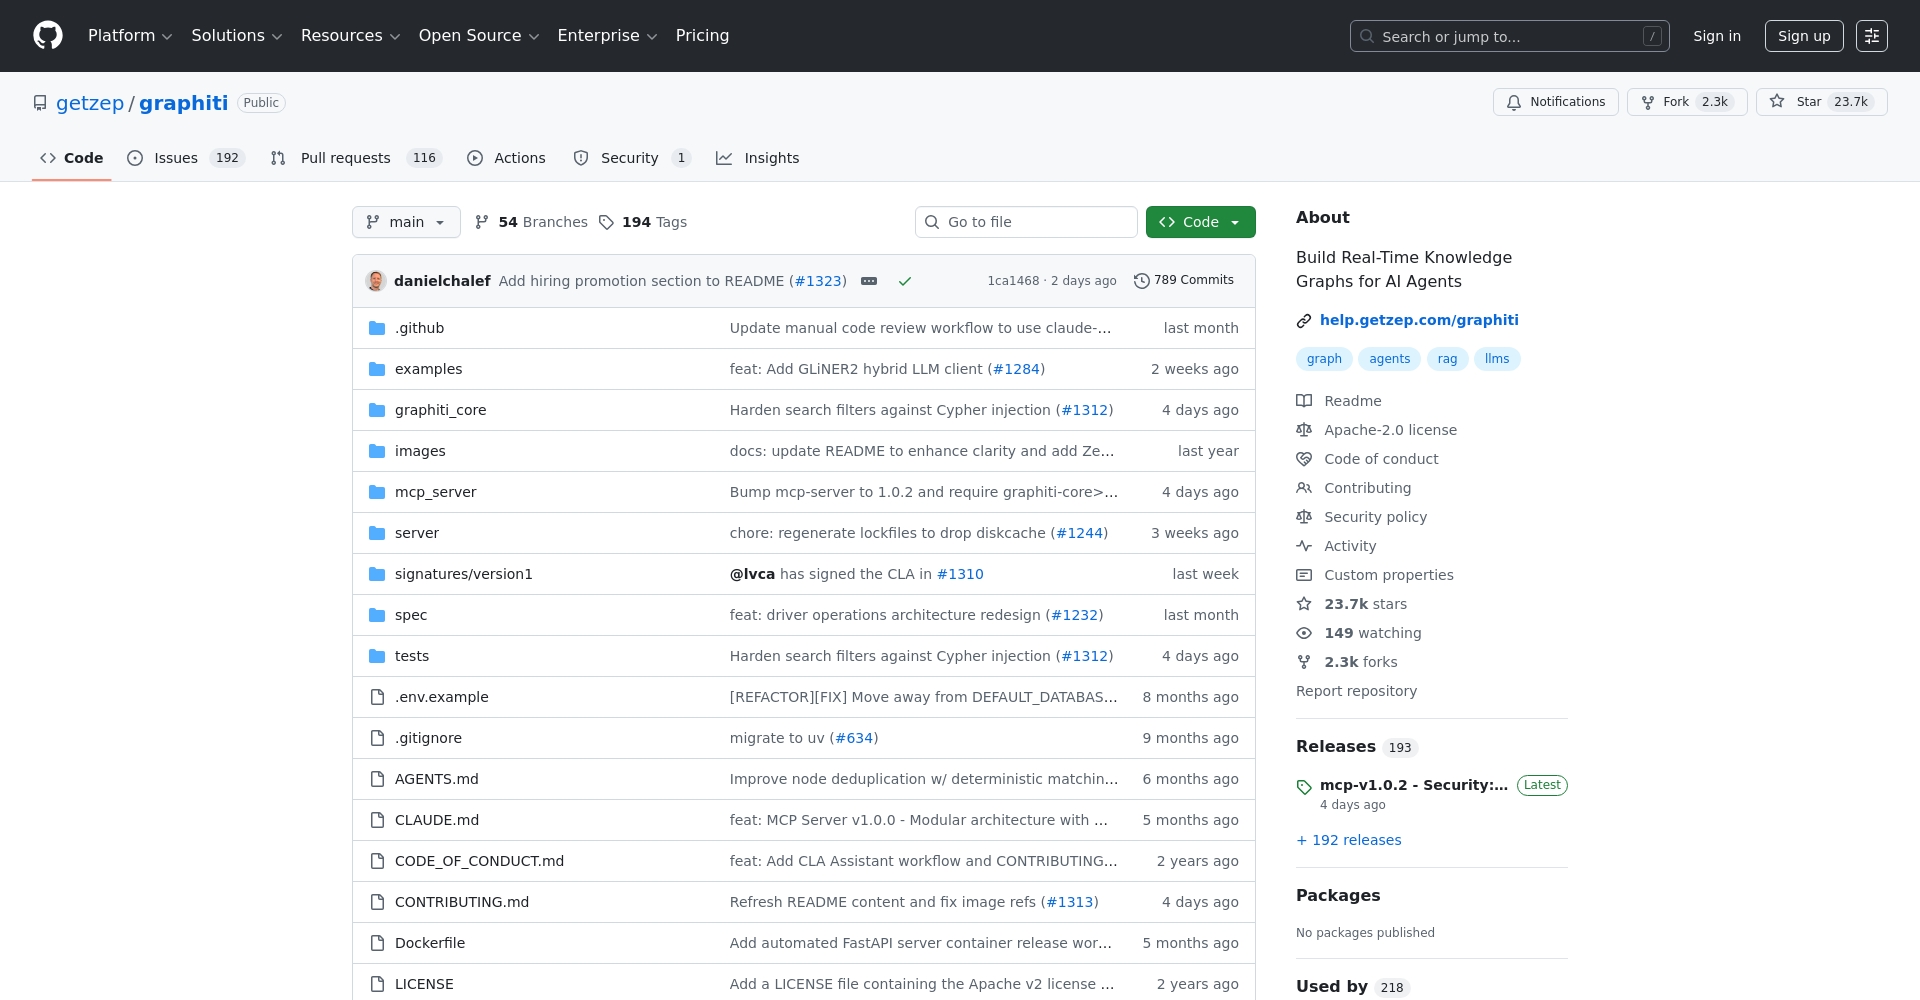Click the Notifications bell button
Viewport: 1920px width, 1000px height.
tap(1555, 102)
